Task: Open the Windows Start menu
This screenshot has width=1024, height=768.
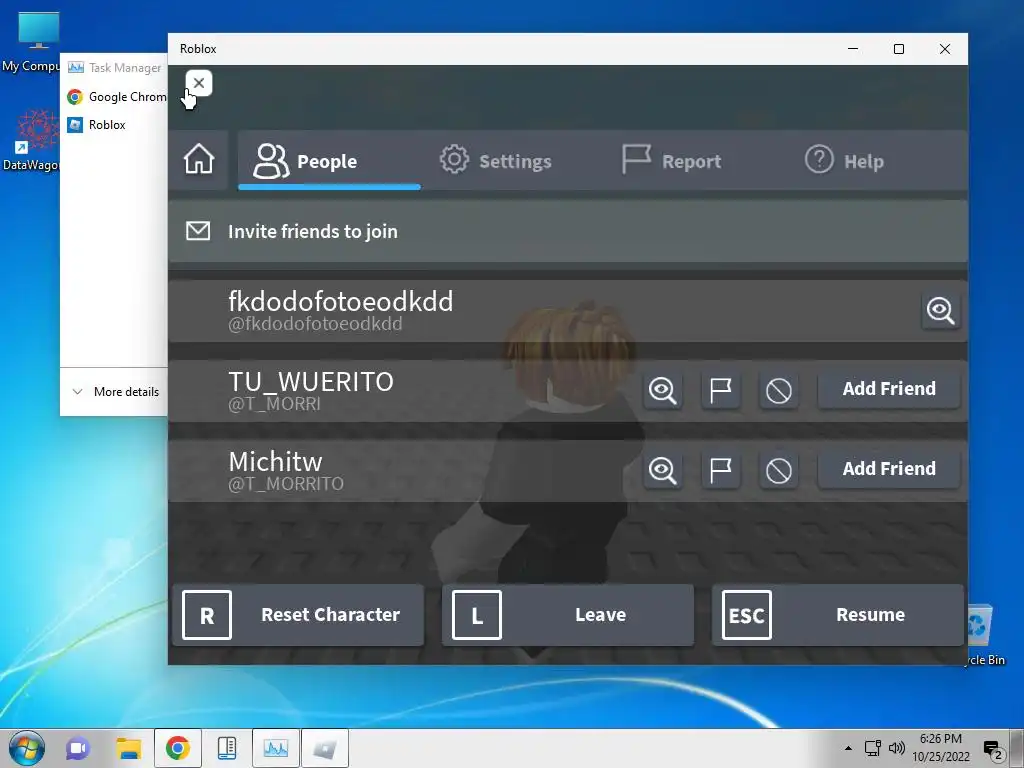Action: click(27, 748)
